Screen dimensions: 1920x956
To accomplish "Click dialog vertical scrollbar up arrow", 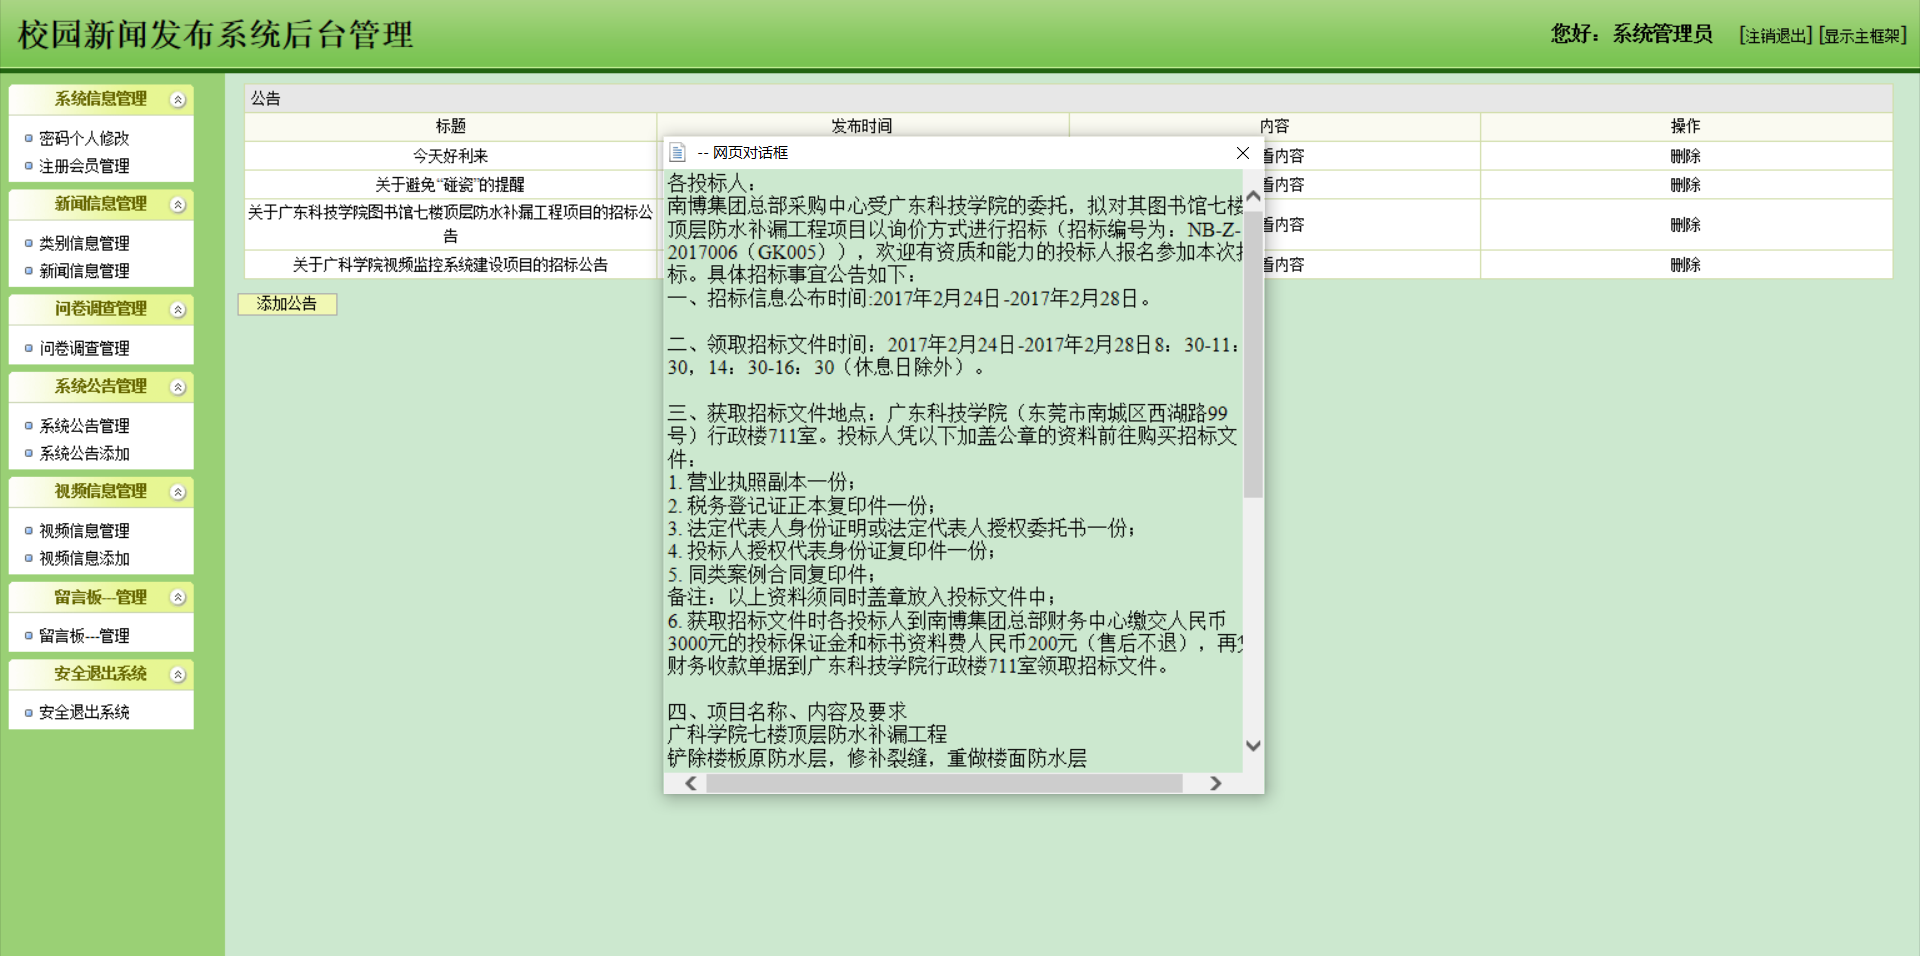I will [x=1253, y=196].
